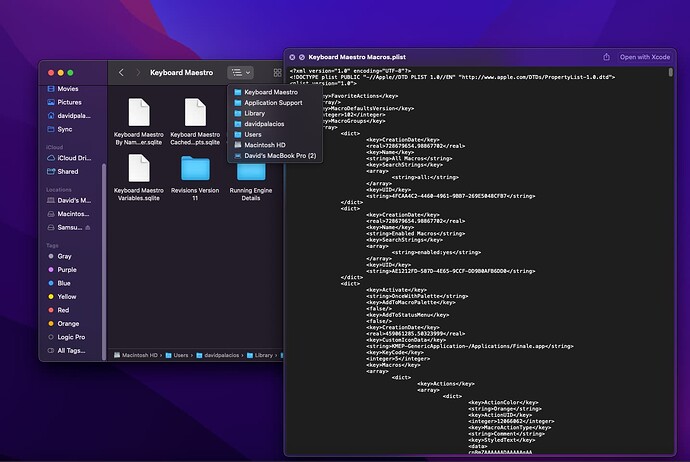
Task: Click the Orange string line in plist
Action: coord(505,409)
